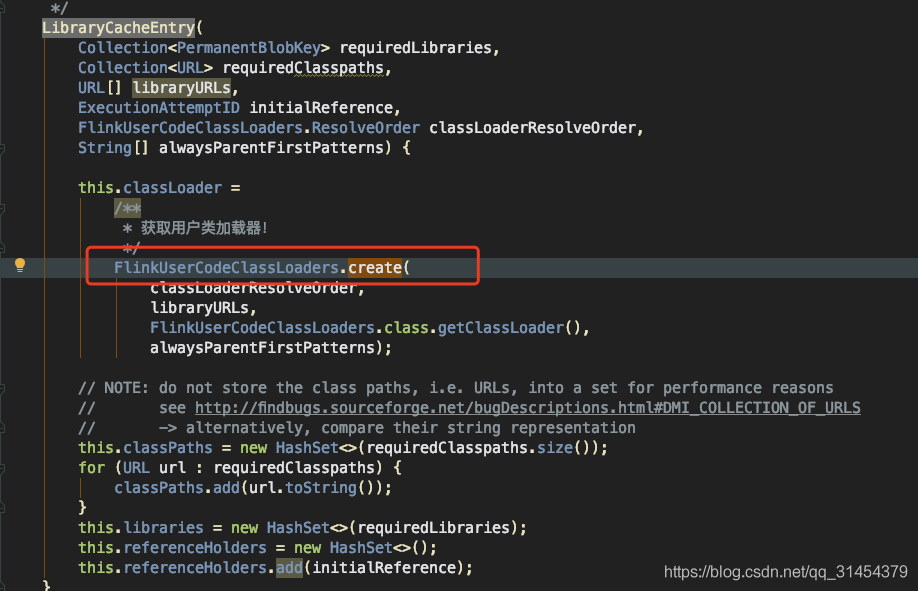Click requiredLibraries parameter after PermanentBlobKey

pos(416,47)
